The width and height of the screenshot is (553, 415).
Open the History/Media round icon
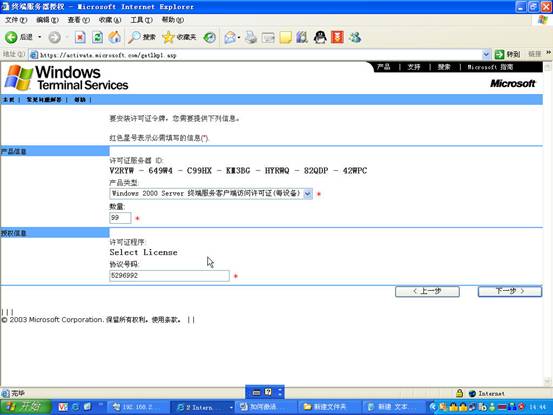click(210, 37)
